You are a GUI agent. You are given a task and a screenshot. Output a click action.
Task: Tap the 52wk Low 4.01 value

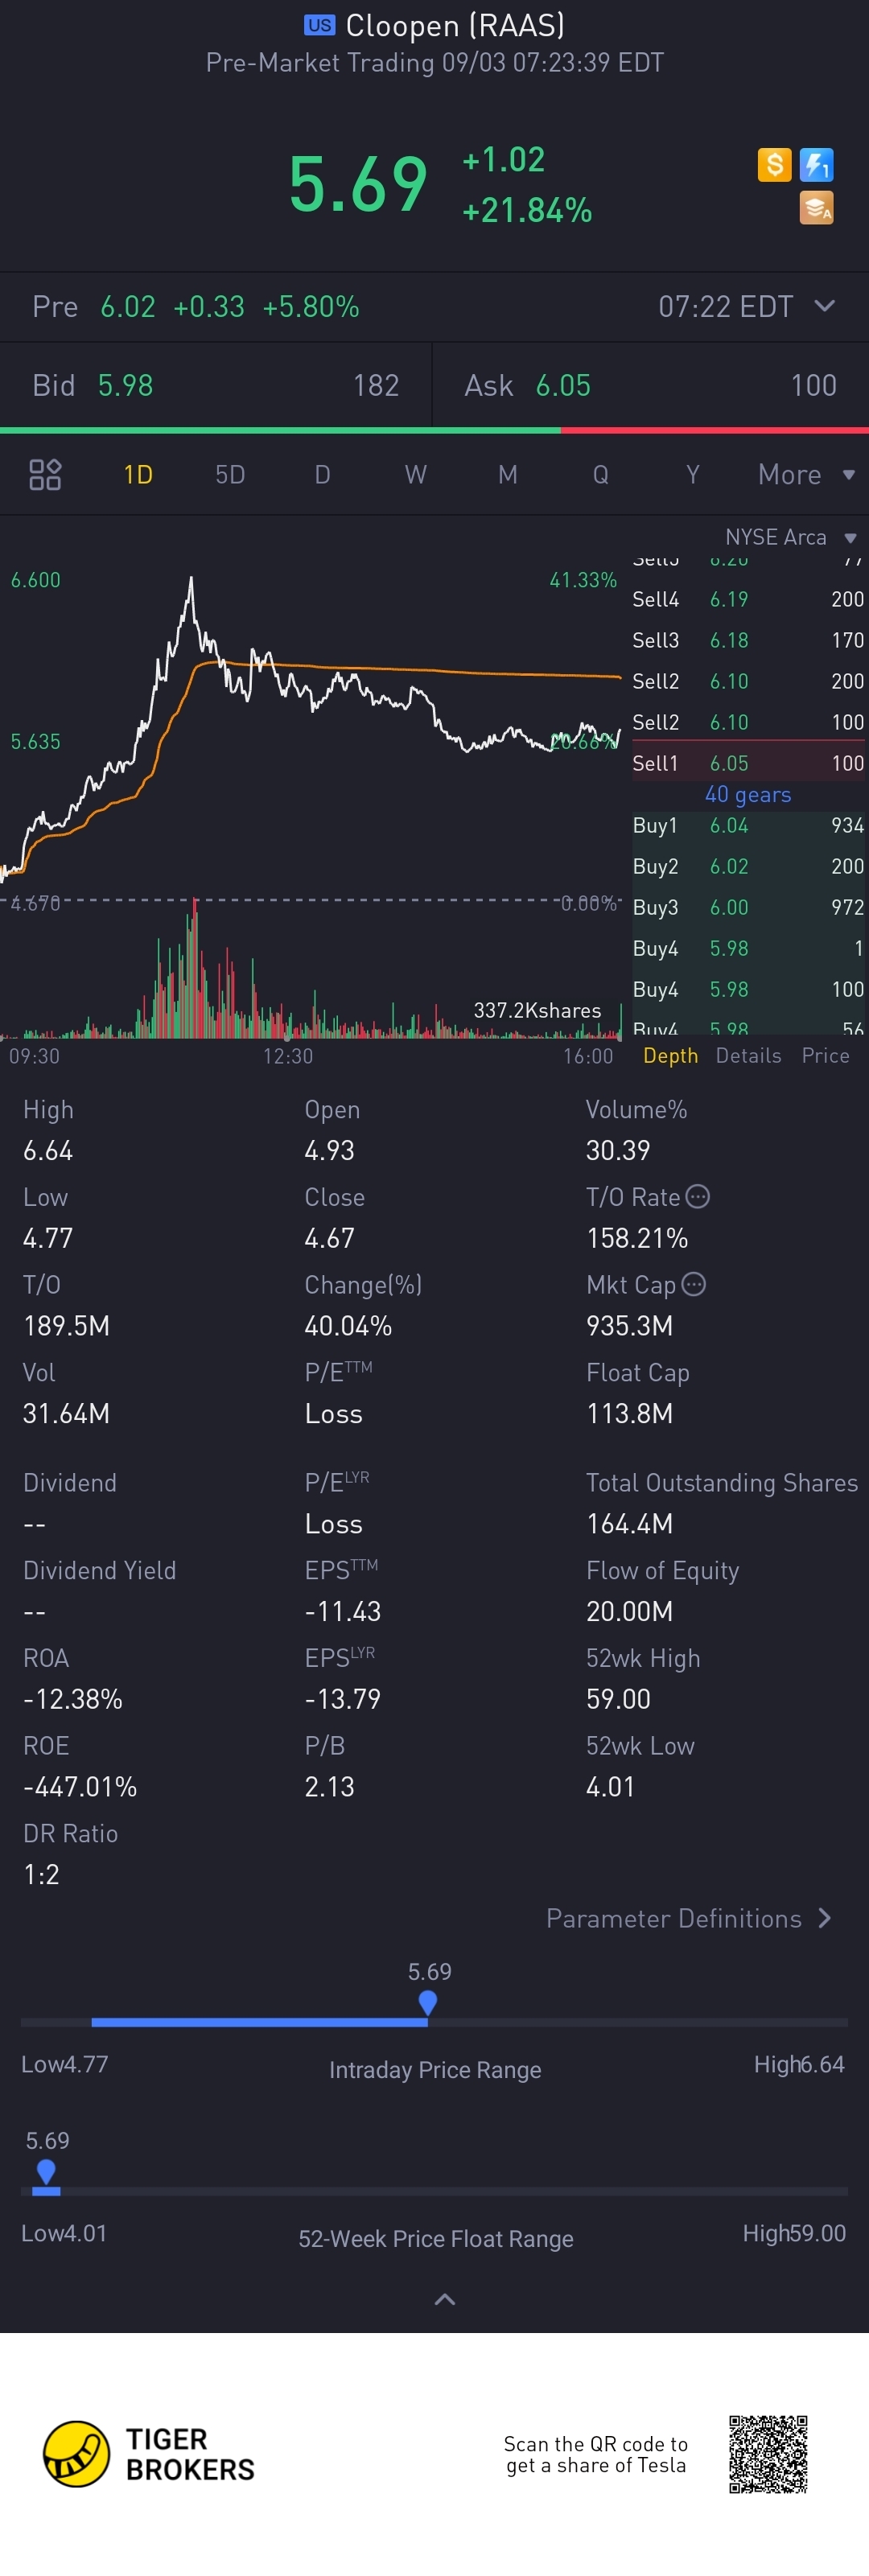coord(610,1786)
